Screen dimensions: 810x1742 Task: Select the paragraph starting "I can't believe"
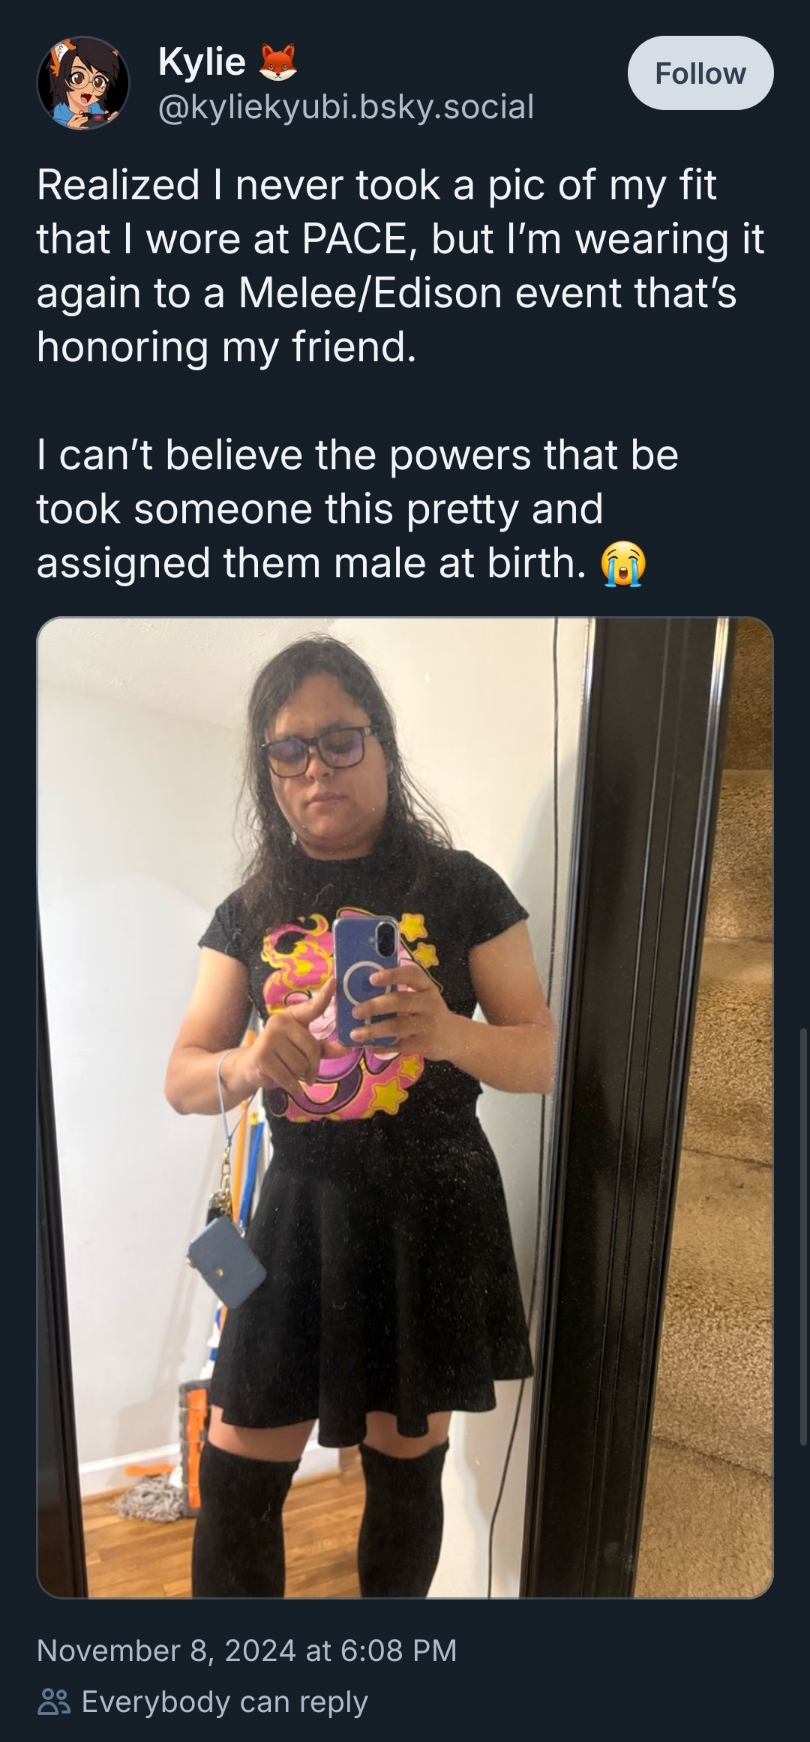tap(358, 509)
